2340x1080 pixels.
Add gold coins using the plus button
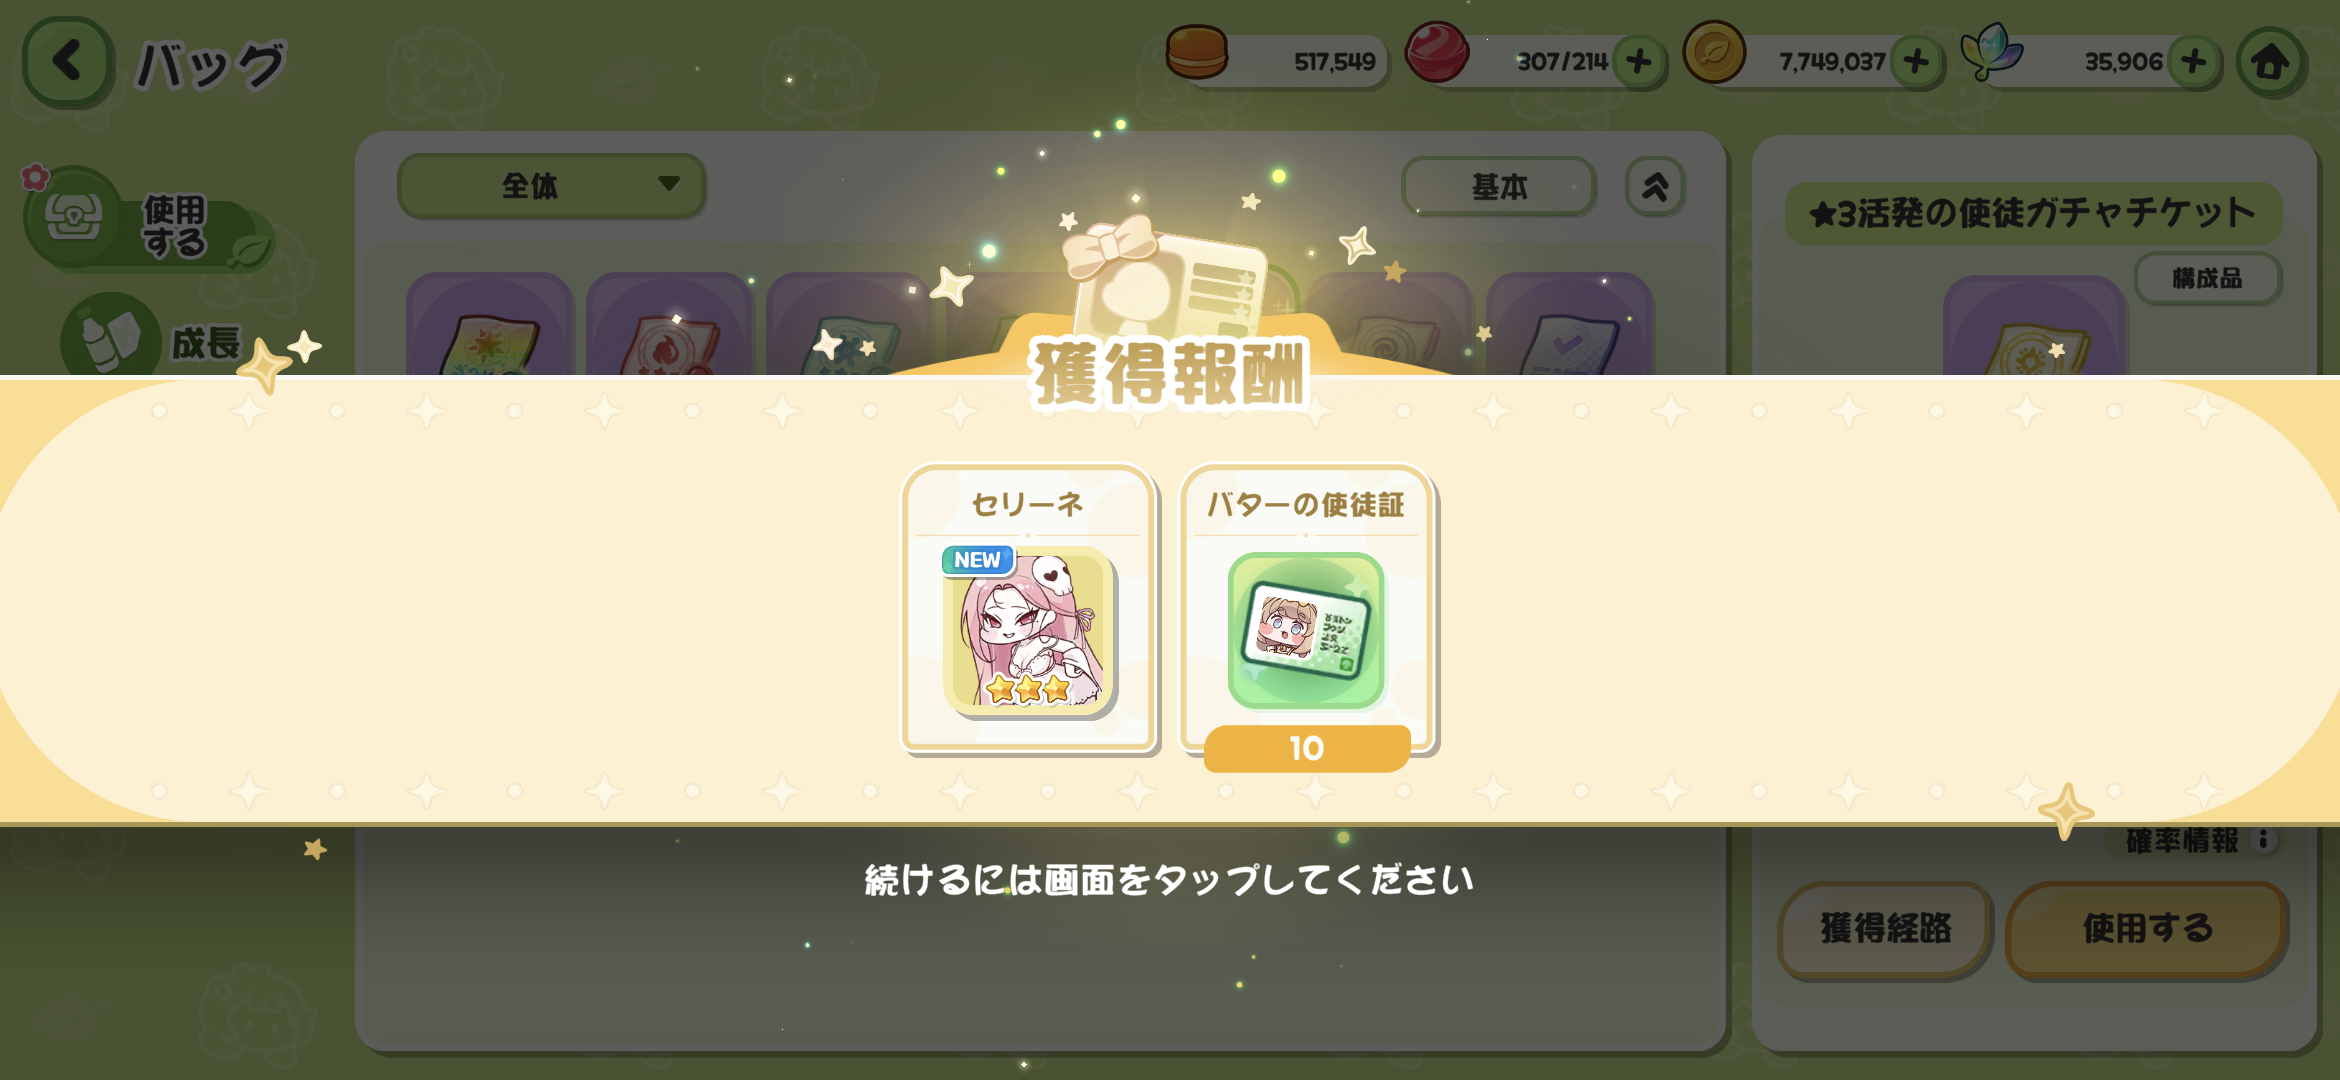pyautogui.click(x=1916, y=62)
